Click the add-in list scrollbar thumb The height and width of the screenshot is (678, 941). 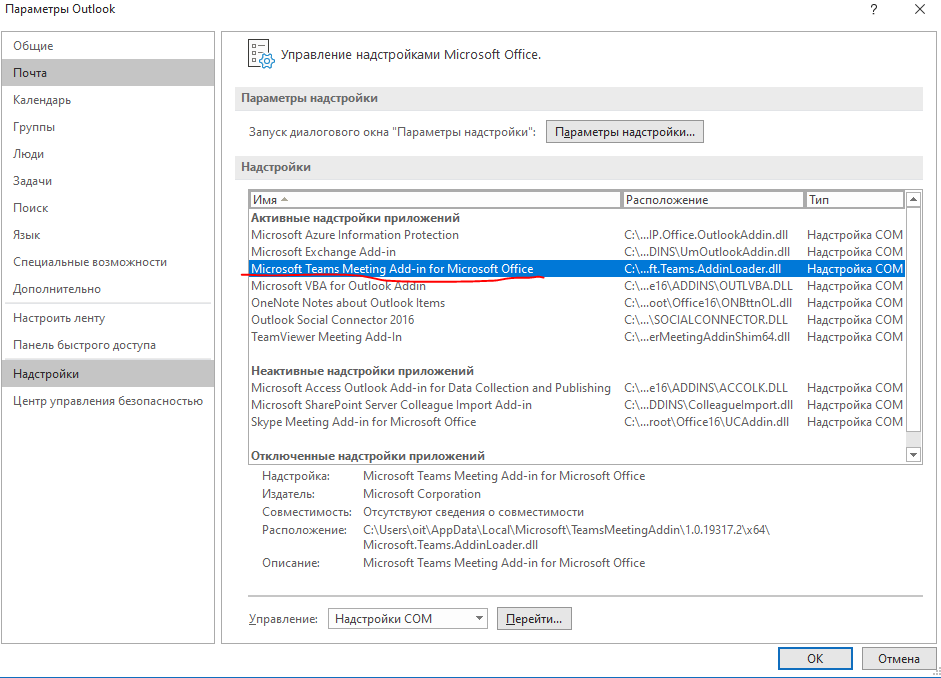tap(913, 319)
